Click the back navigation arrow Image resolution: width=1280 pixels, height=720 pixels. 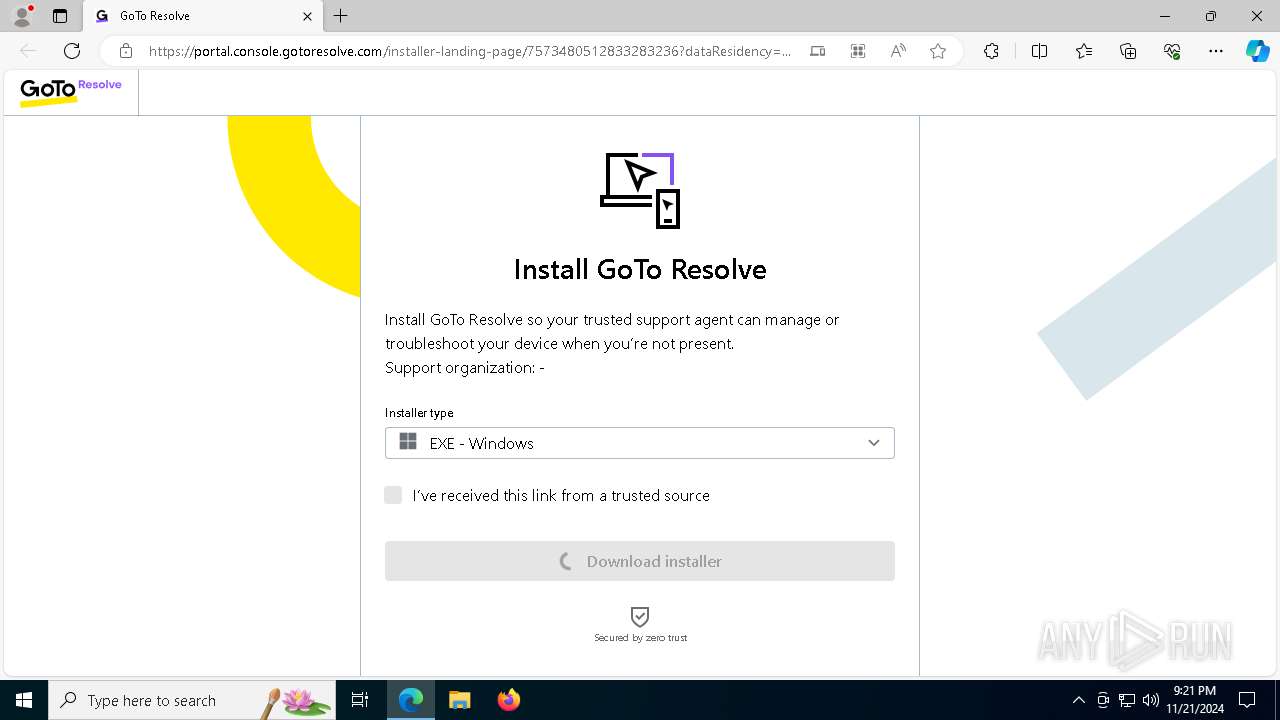pyautogui.click(x=28, y=51)
